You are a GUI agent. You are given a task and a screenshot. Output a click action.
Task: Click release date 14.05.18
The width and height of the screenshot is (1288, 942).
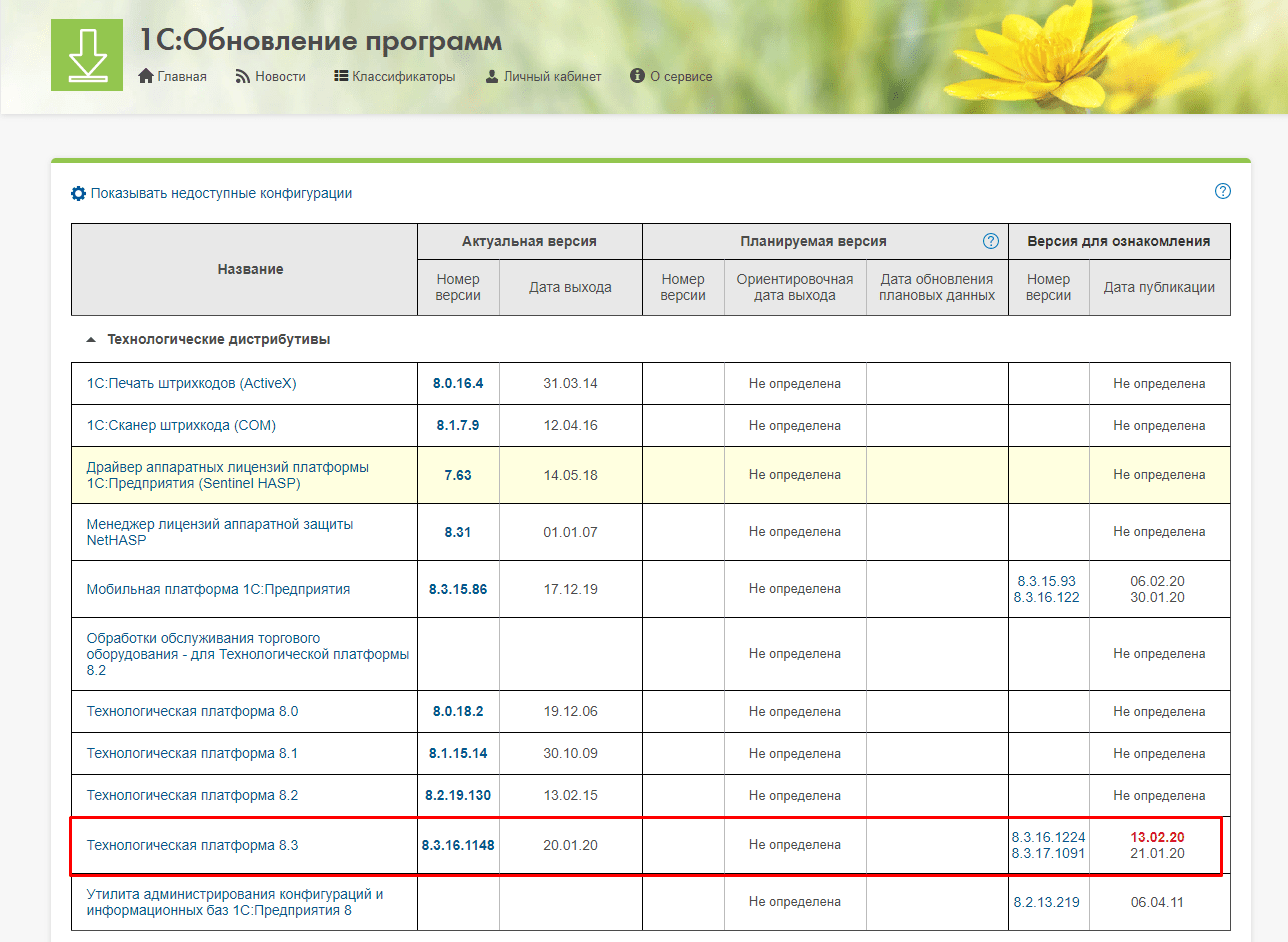[570, 475]
